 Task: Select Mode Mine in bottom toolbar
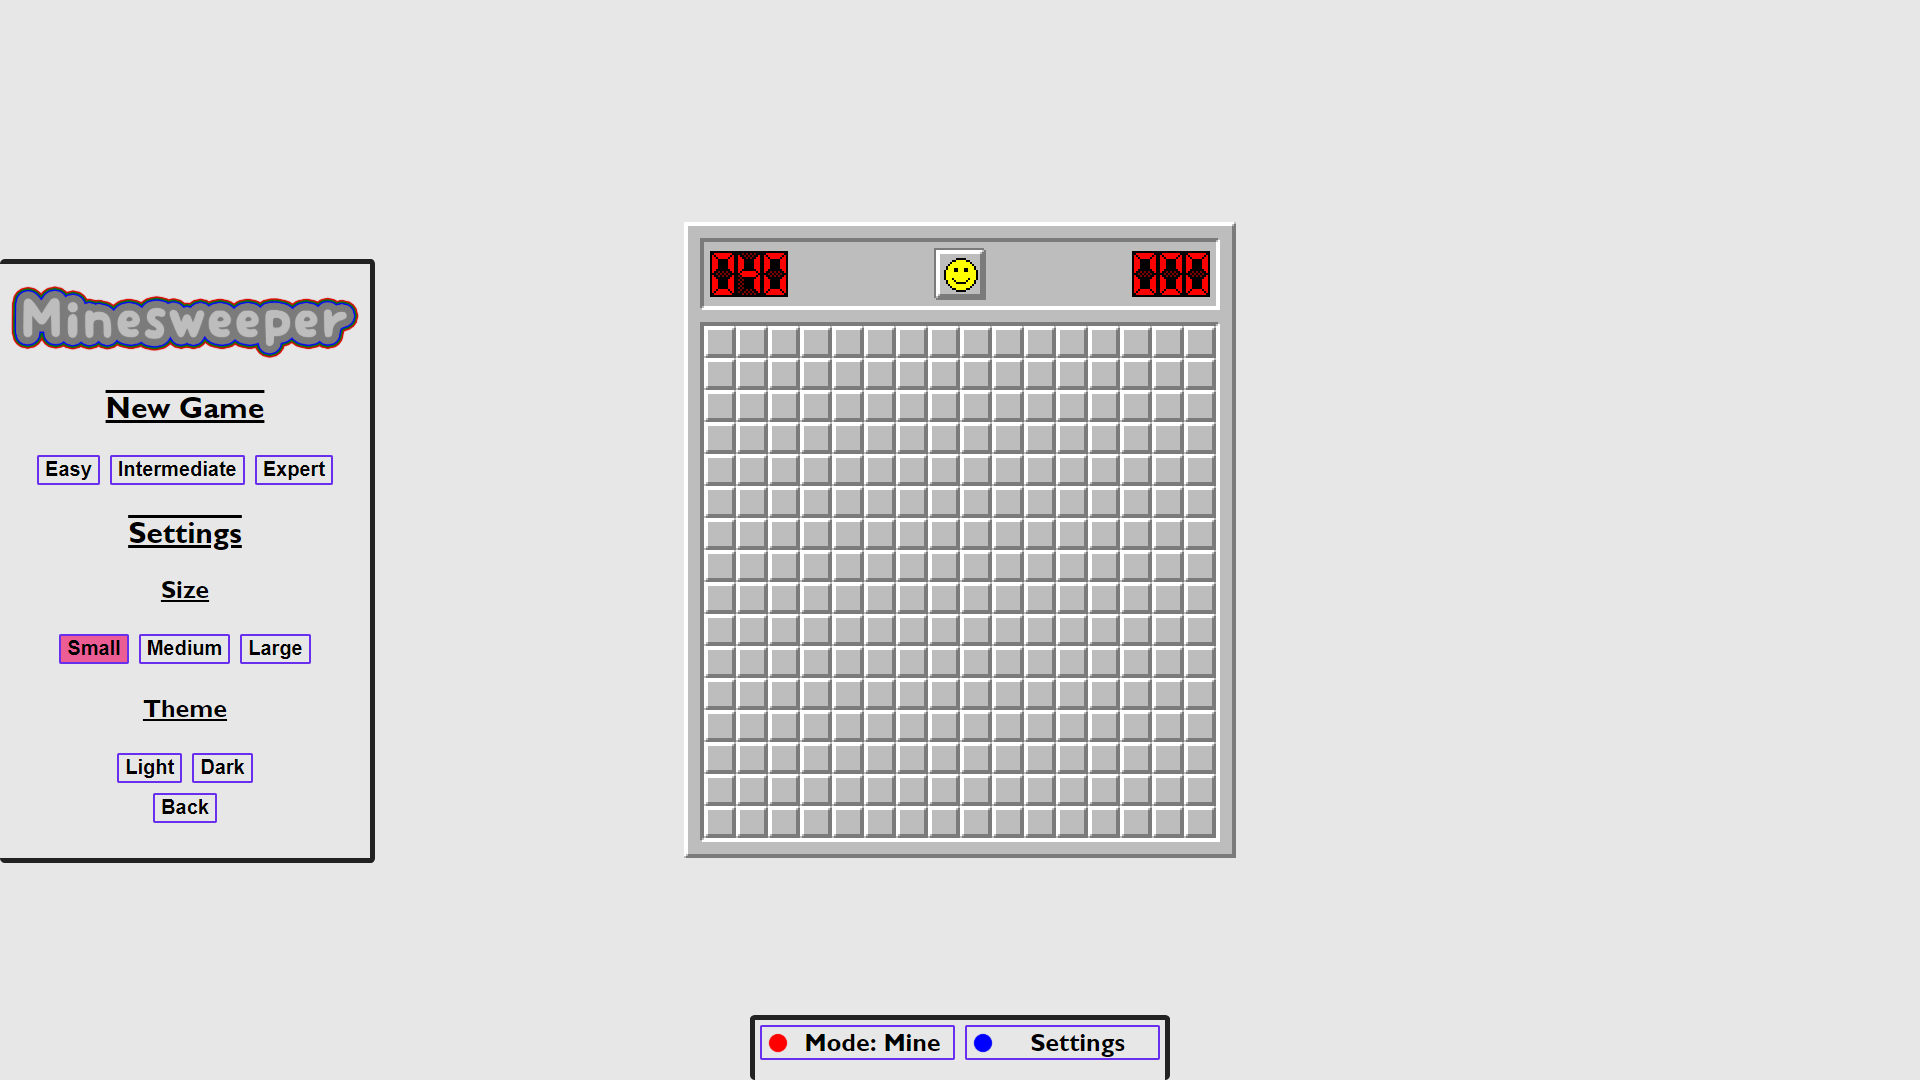[856, 1043]
